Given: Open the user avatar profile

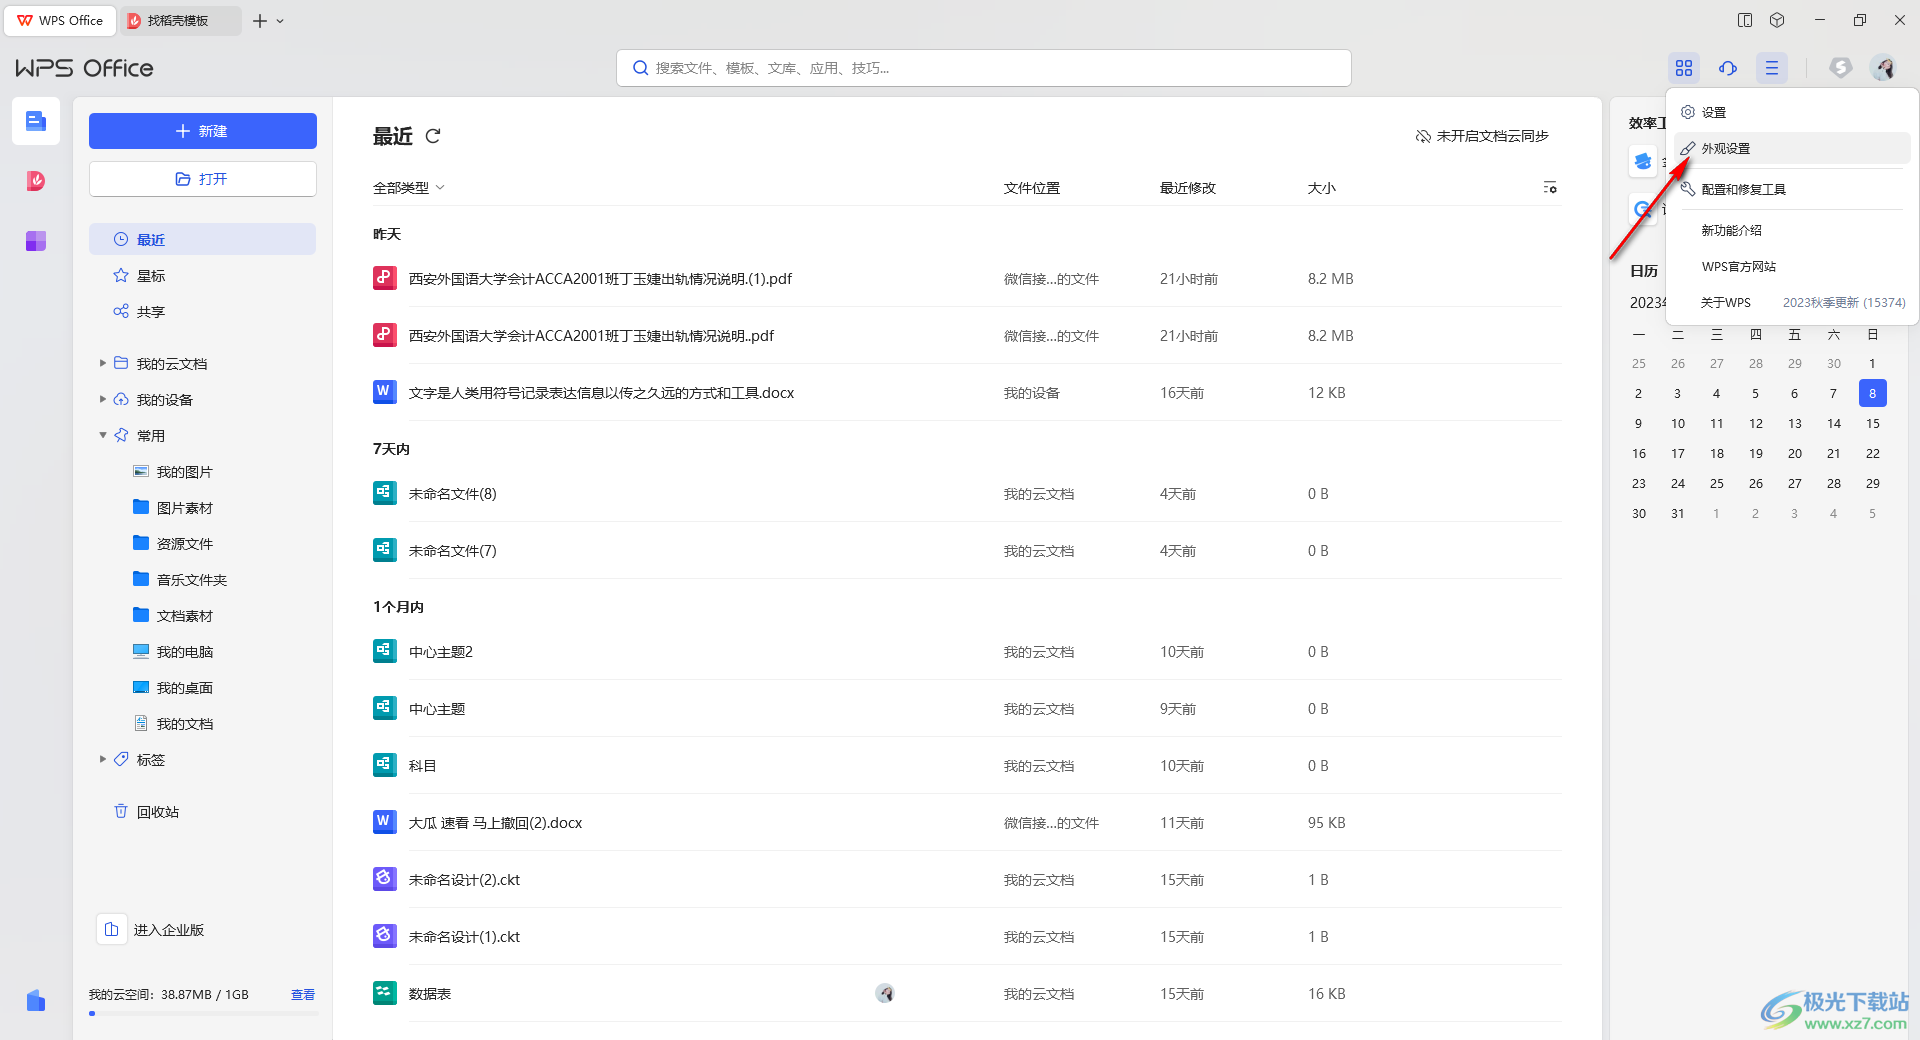Looking at the screenshot, I should click(1884, 68).
